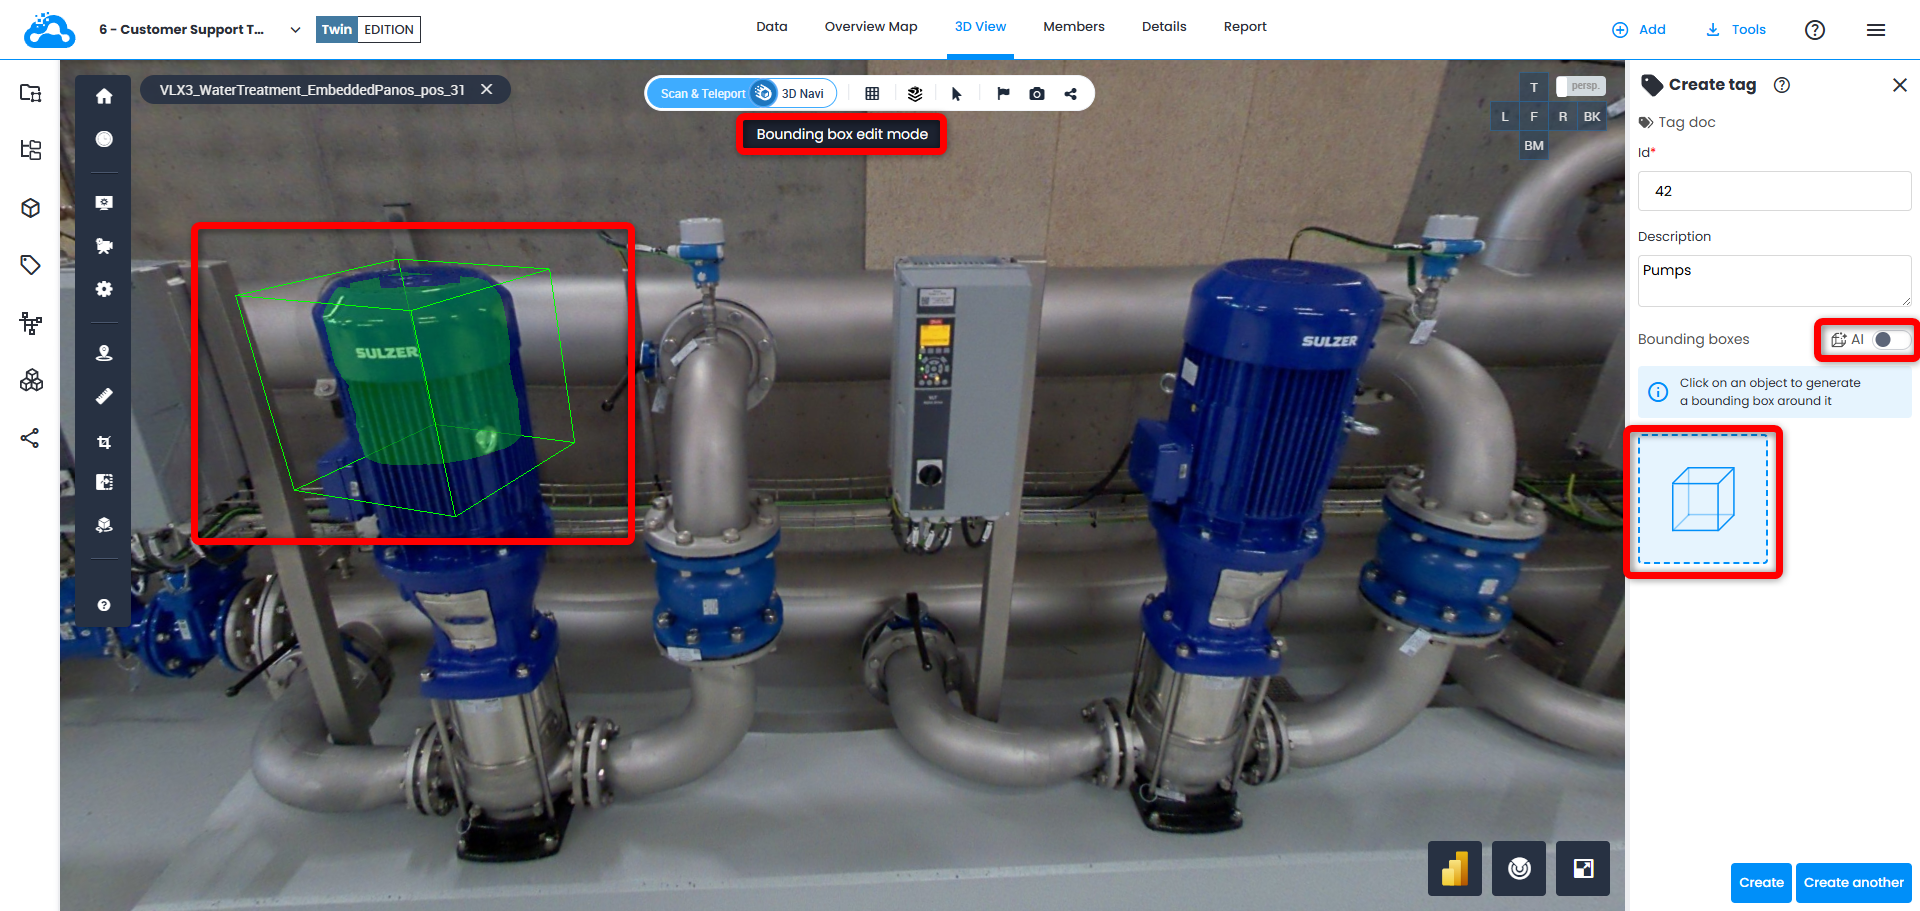Open the display settings monitor tool
1920x911 pixels.
[104, 203]
